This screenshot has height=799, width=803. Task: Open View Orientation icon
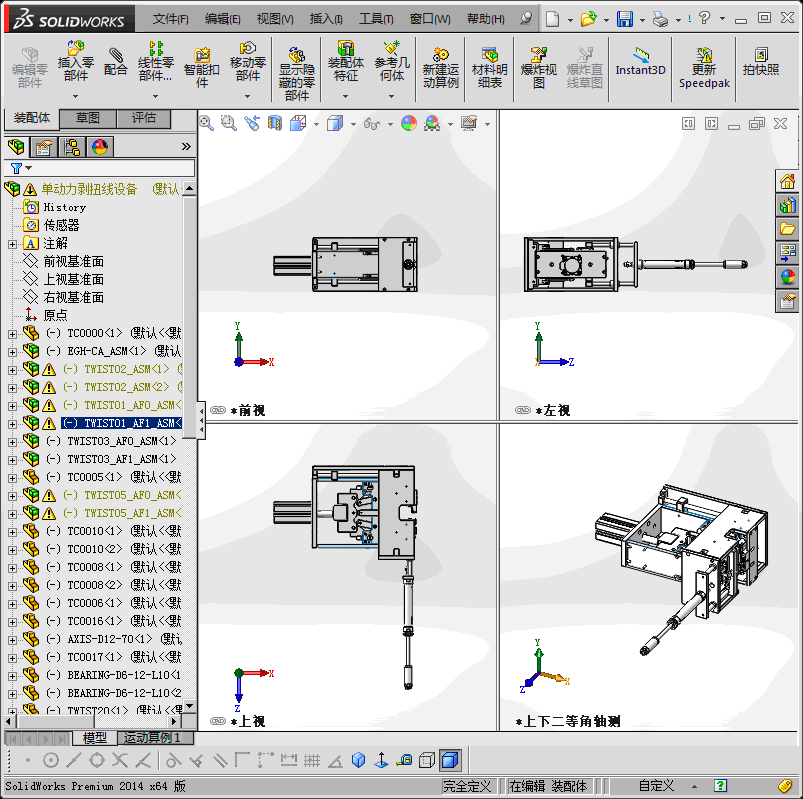[x=298, y=123]
